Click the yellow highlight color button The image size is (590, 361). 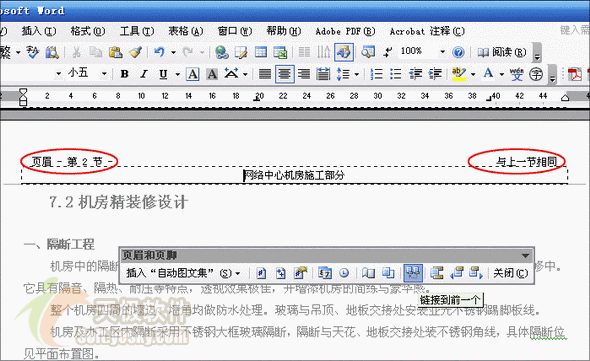pyautogui.click(x=459, y=74)
